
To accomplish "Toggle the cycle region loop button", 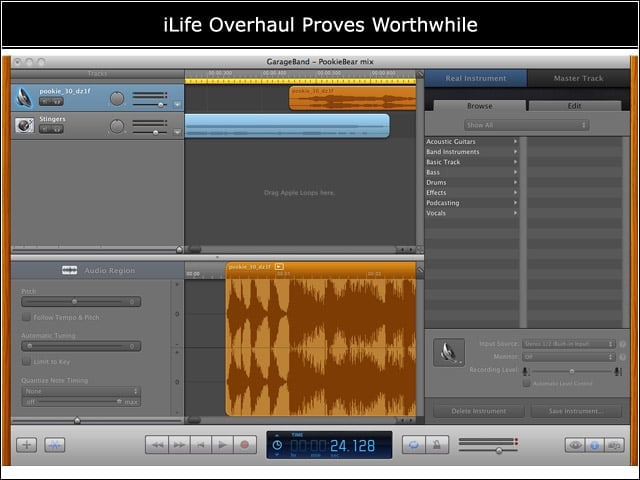I will pyautogui.click(x=413, y=444).
